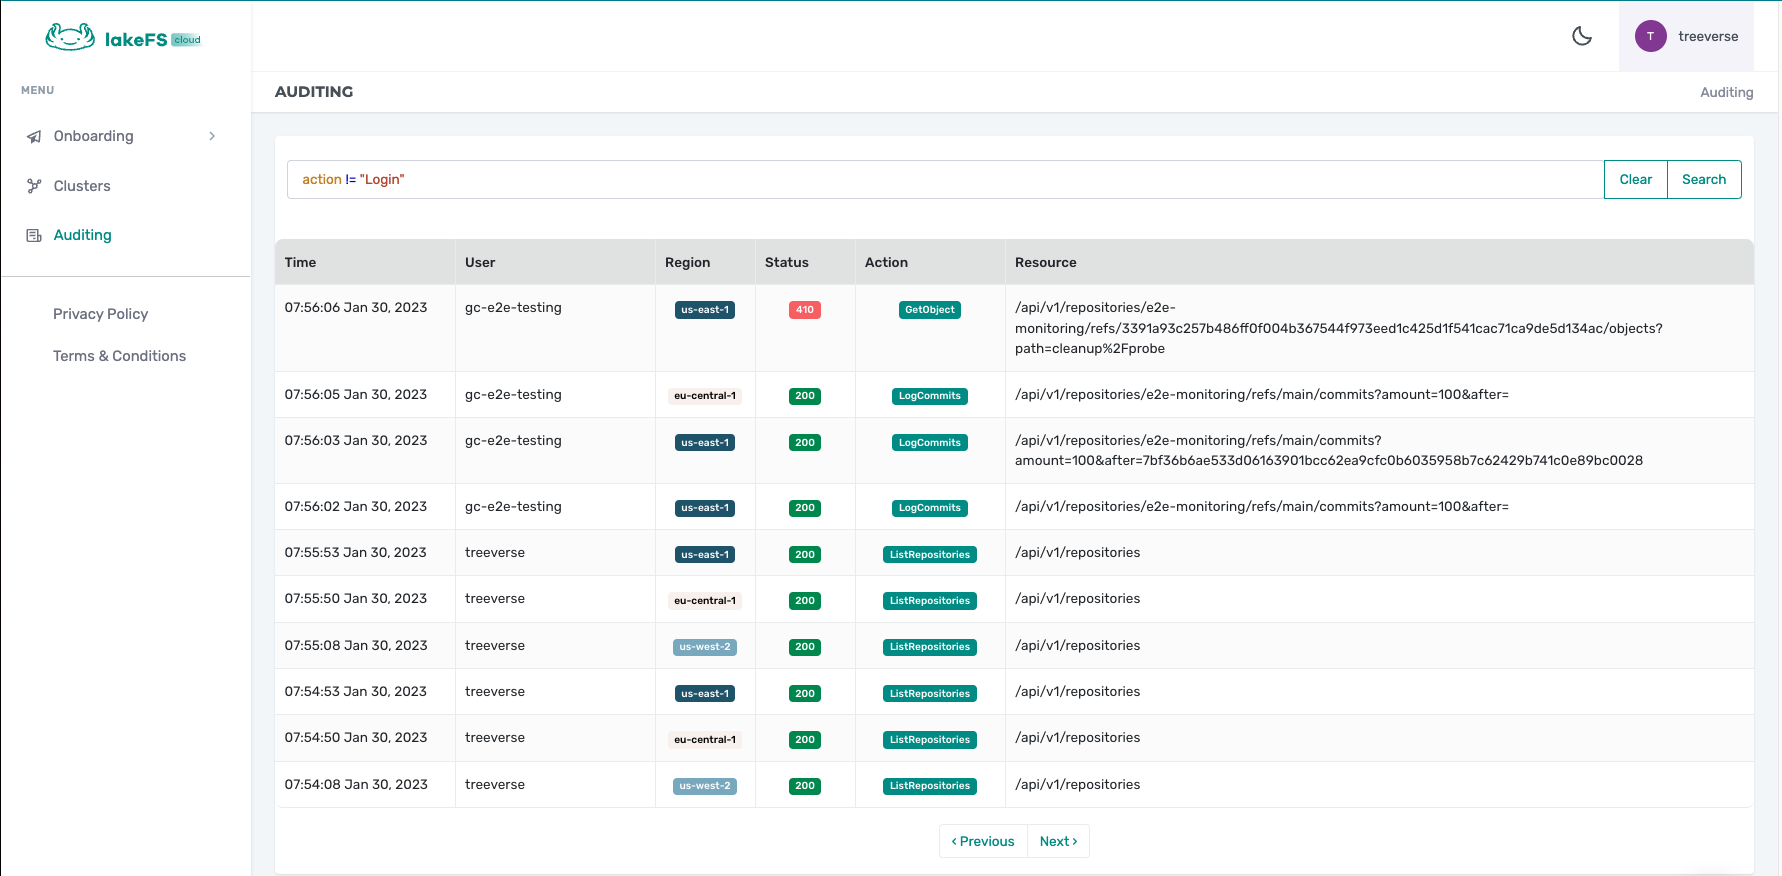The width and height of the screenshot is (1782, 876).
Task: Click the audit query input field
Action: tap(945, 179)
